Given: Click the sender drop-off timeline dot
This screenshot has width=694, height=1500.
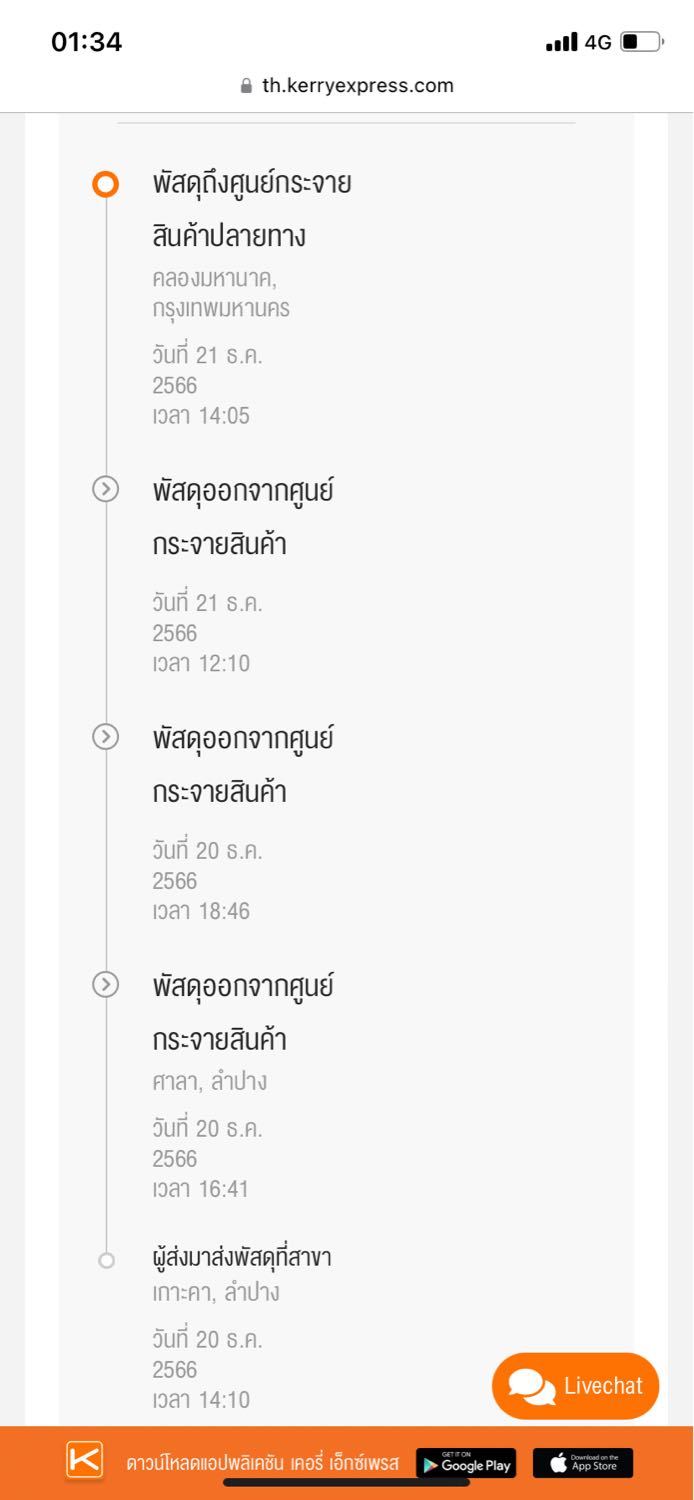Looking at the screenshot, I should click(107, 1260).
